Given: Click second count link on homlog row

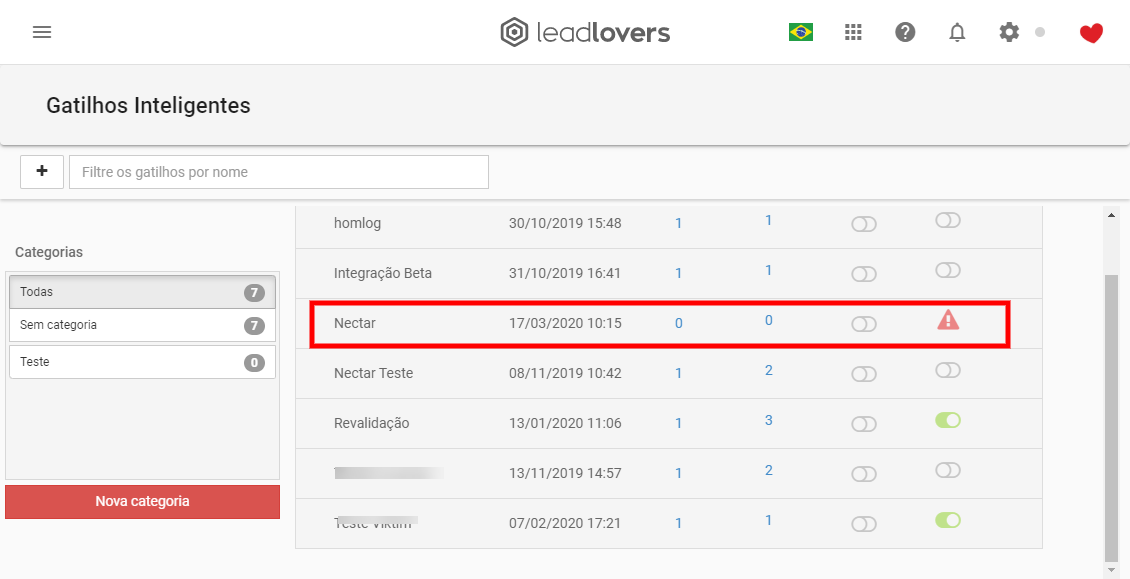Looking at the screenshot, I should pos(768,220).
